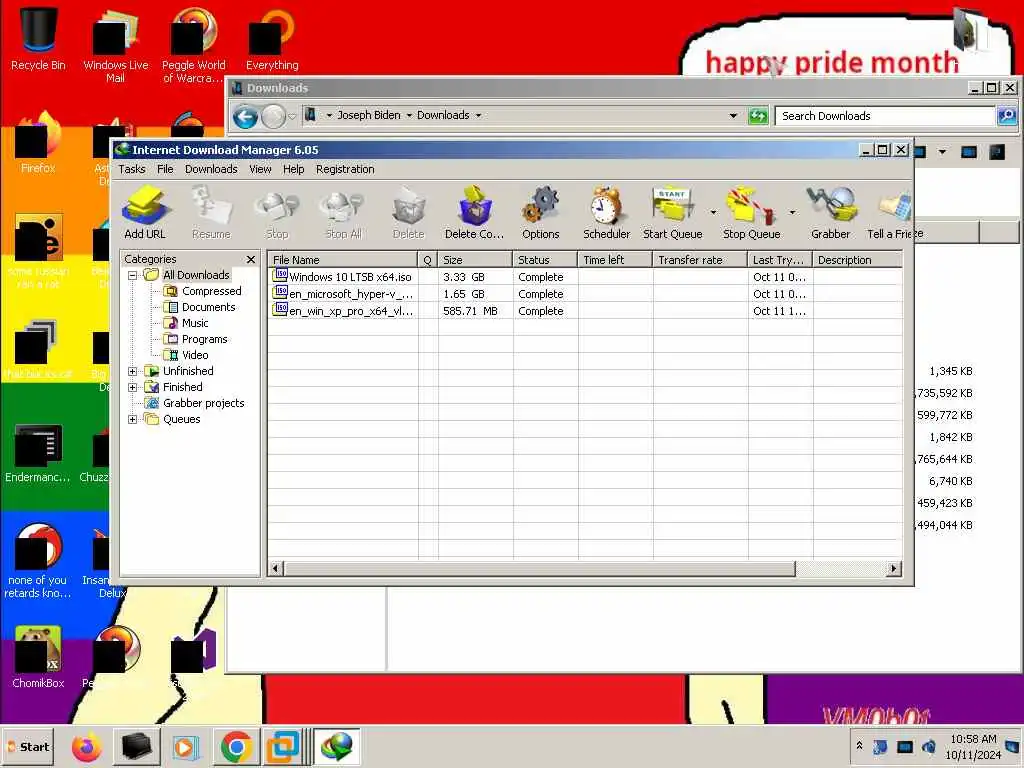Image resolution: width=1024 pixels, height=768 pixels.
Task: Collapse the All Downloads tree node
Action: pos(133,276)
